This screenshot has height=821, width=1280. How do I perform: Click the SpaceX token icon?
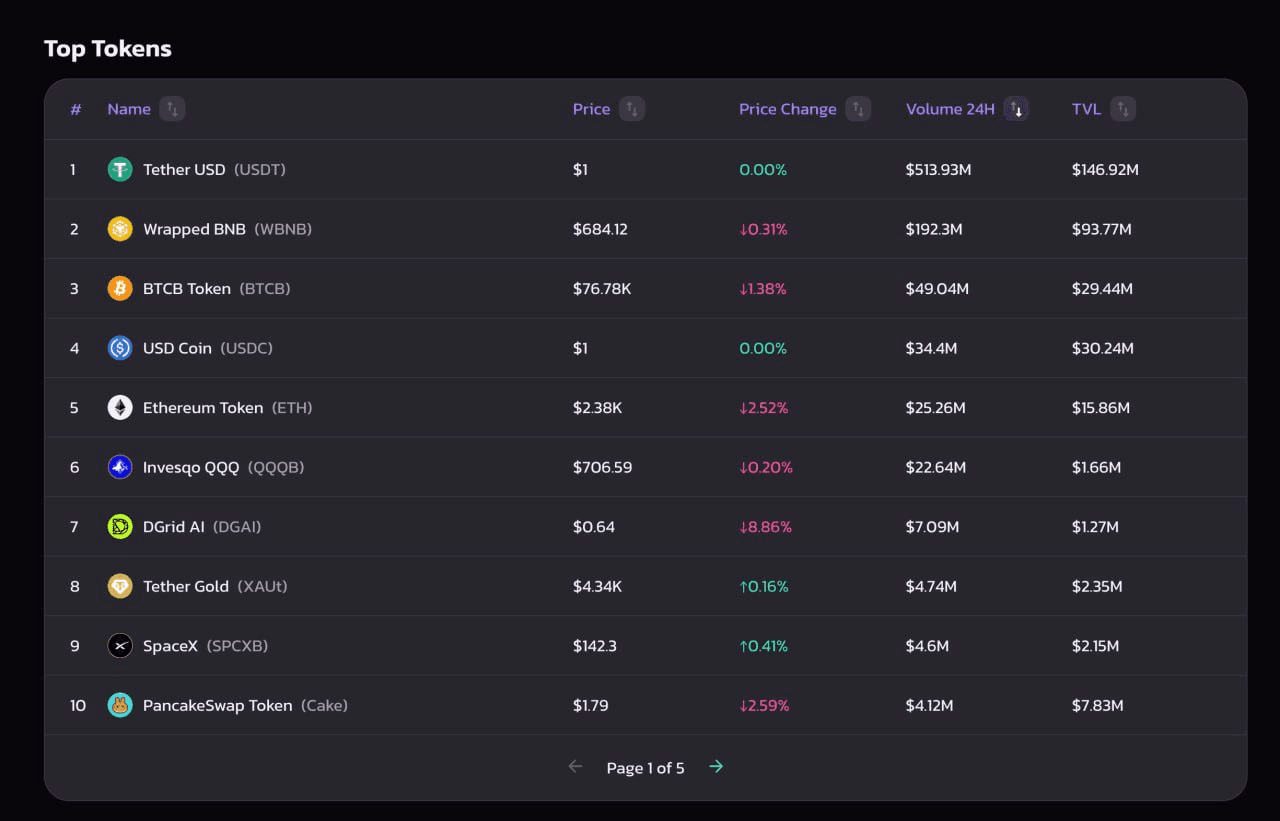tap(120, 646)
